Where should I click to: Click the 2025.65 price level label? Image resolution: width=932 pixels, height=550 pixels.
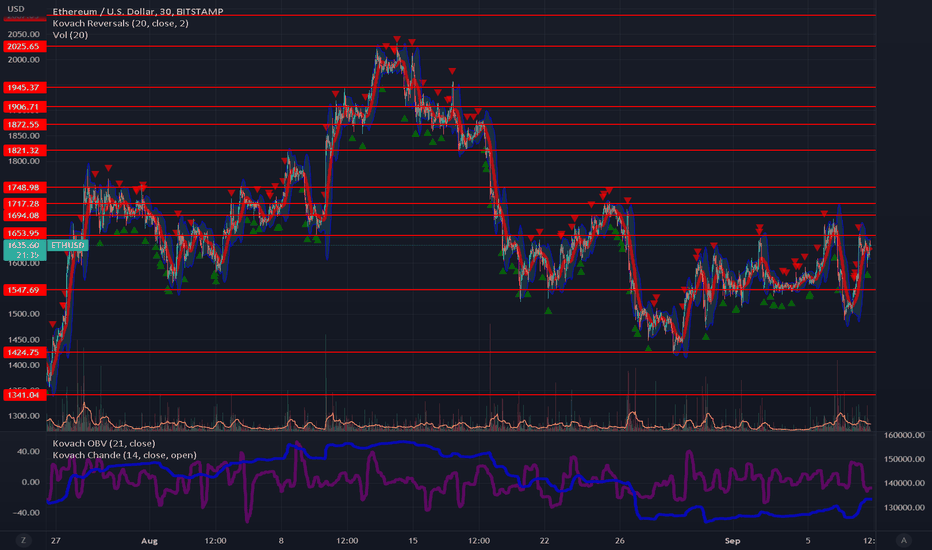[24, 46]
